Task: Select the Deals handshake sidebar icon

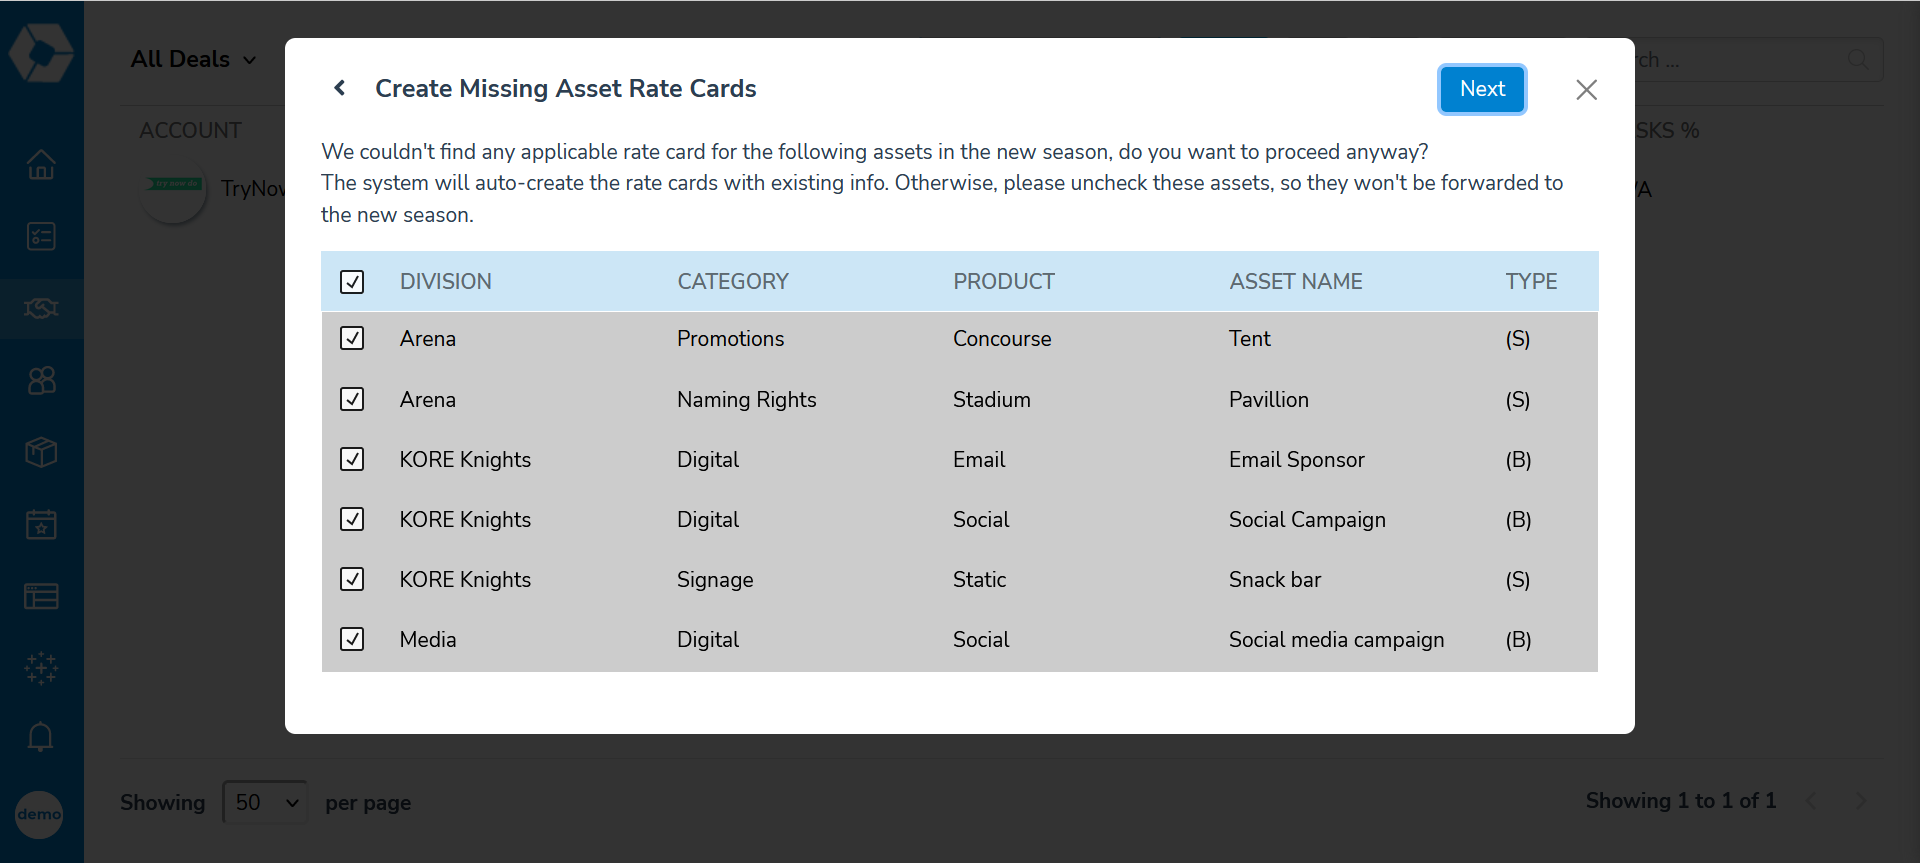Action: tap(41, 308)
